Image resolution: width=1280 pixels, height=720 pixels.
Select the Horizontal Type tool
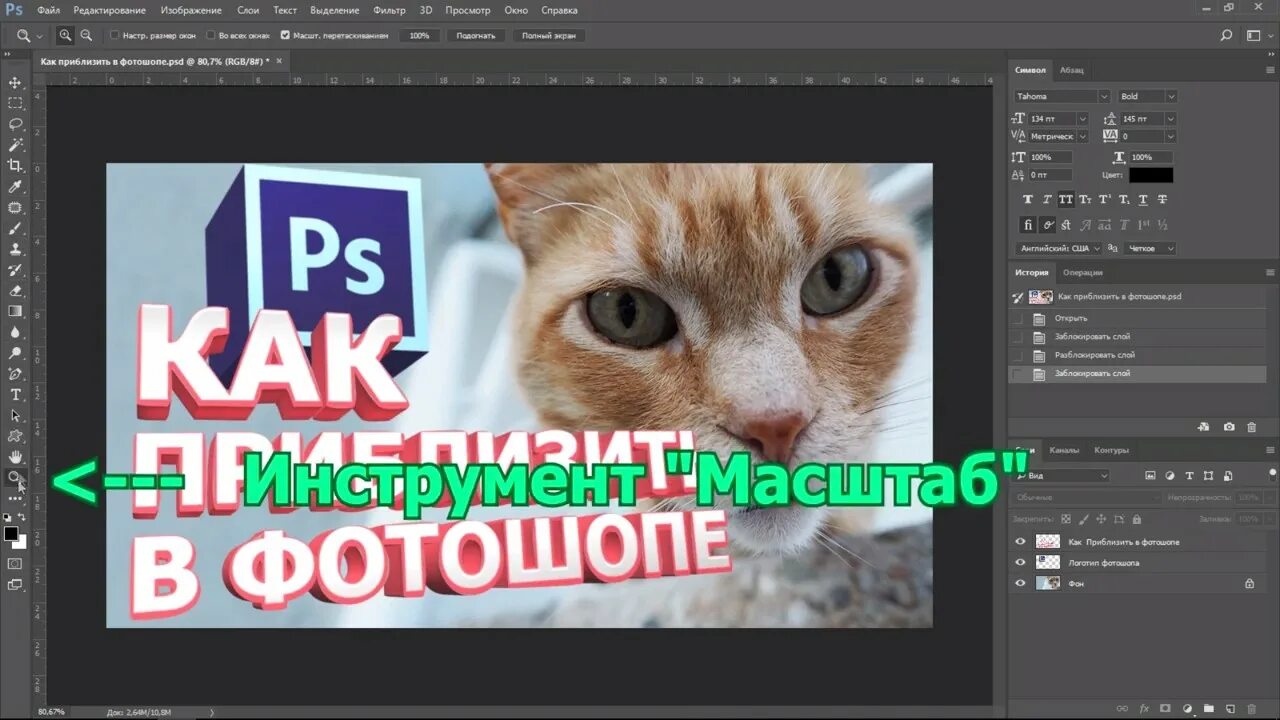pyautogui.click(x=15, y=395)
